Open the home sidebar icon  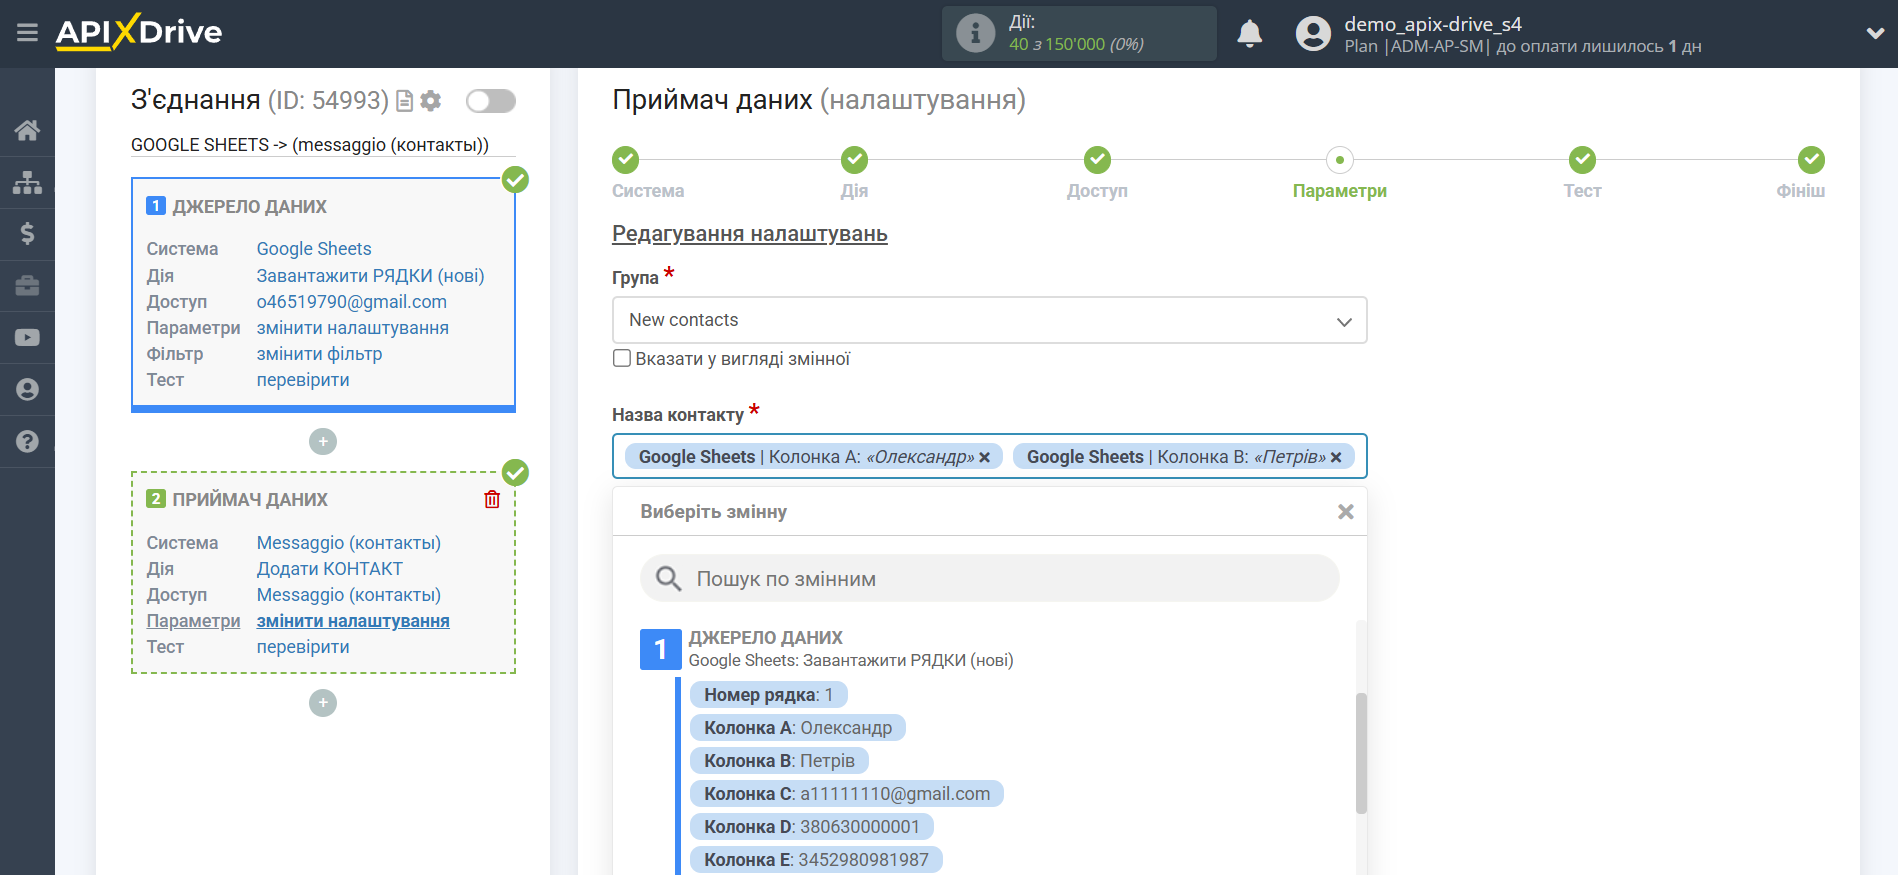click(27, 130)
